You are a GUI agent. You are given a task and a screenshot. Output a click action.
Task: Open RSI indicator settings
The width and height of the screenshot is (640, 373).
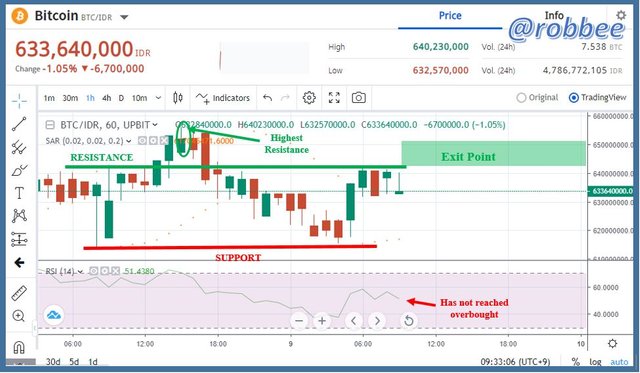coord(104,271)
